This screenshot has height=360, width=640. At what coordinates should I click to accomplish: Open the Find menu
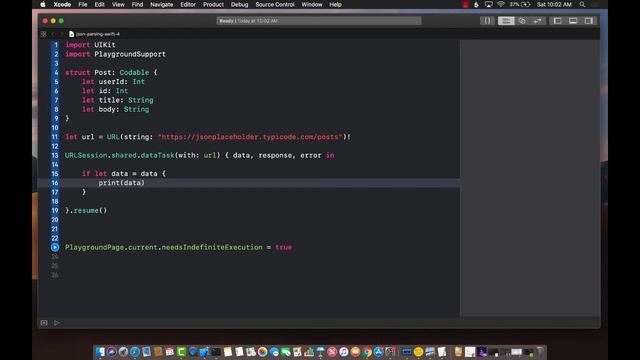(x=137, y=4)
